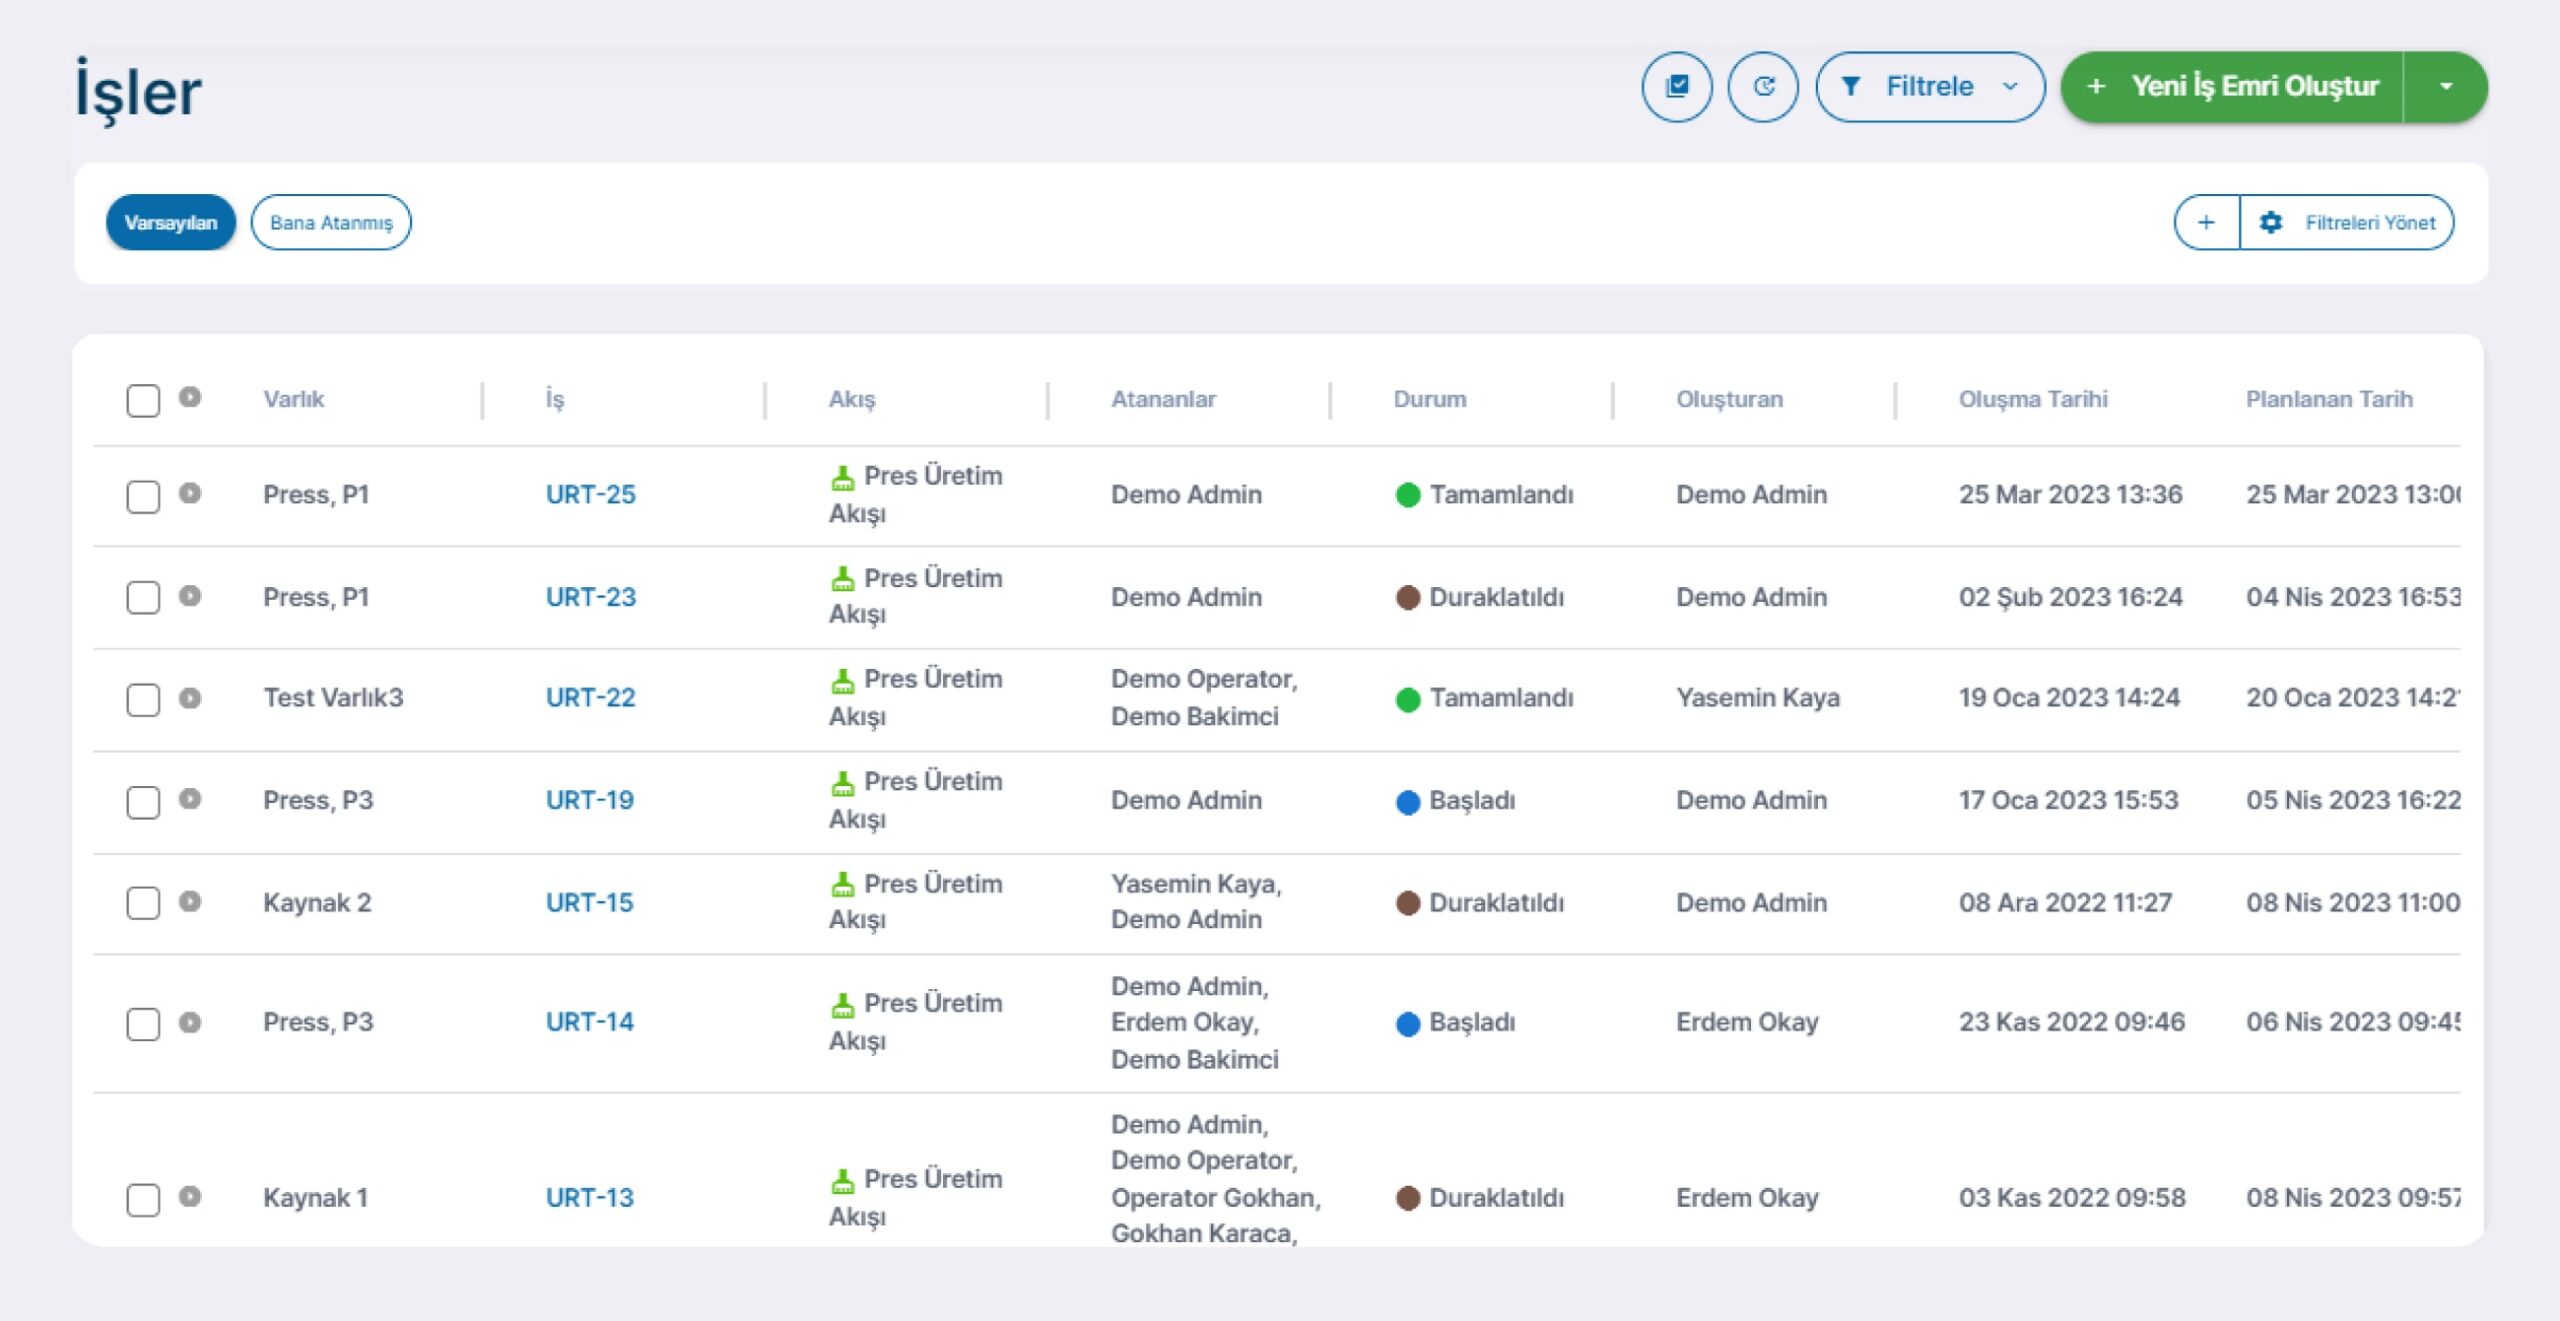Open work order URT-25 link
Viewport: 2560px width, 1321px height.
tap(590, 494)
